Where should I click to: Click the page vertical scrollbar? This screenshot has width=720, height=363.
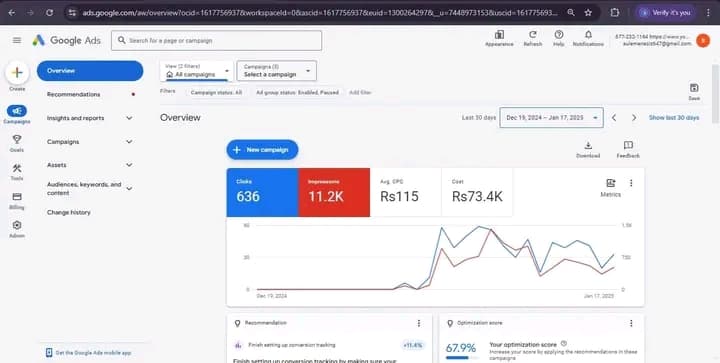715,94
